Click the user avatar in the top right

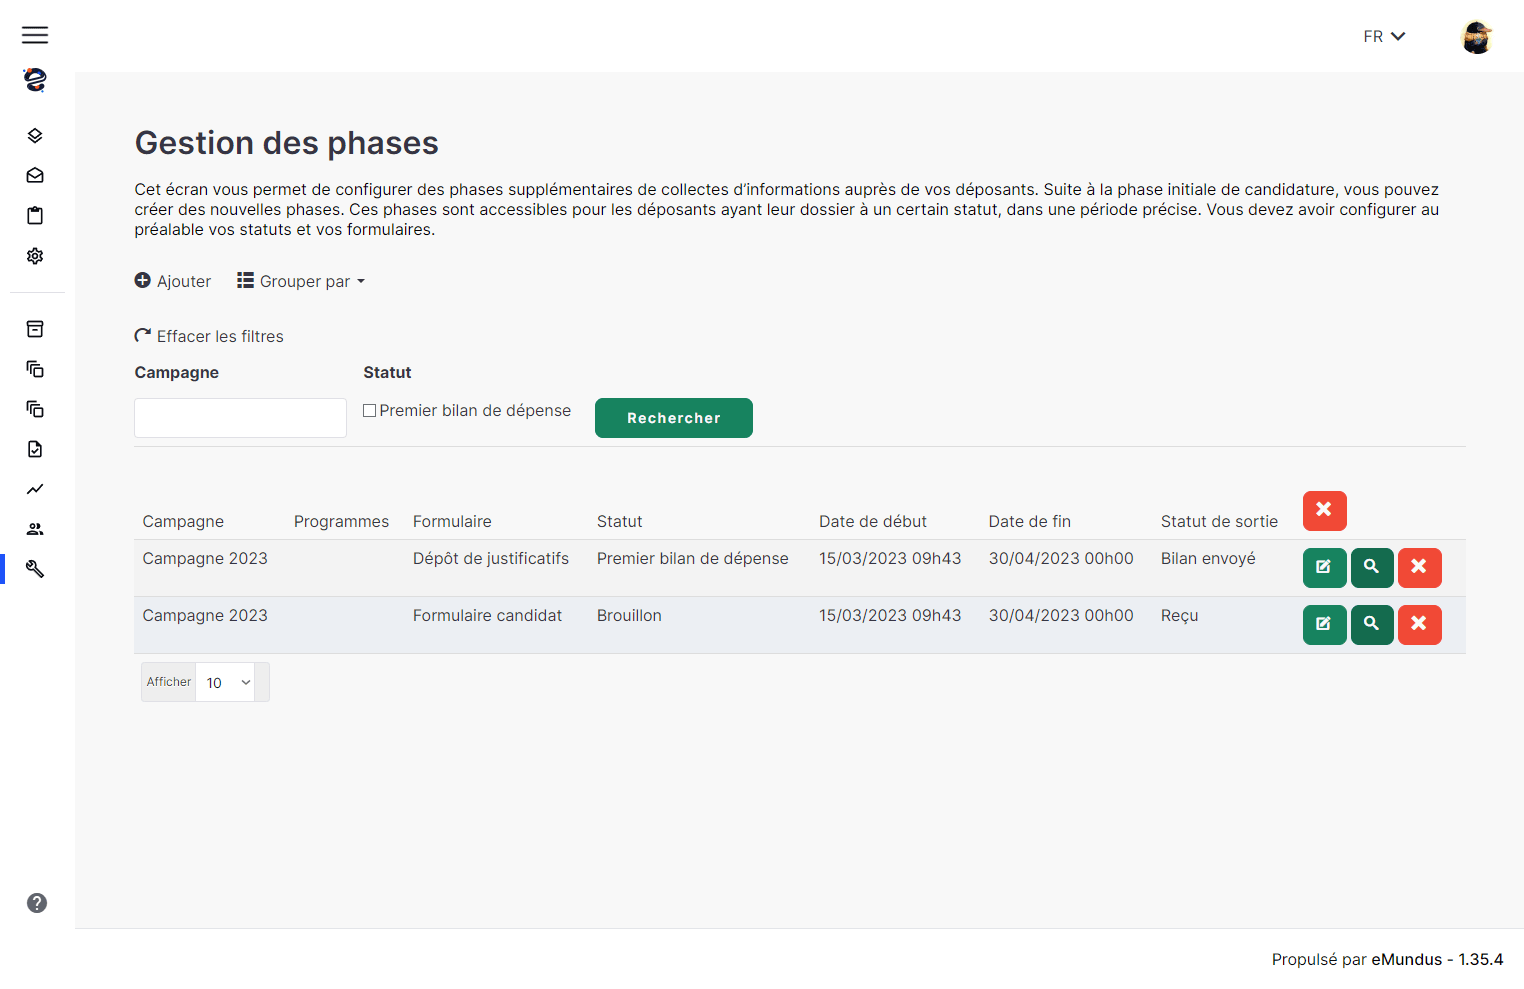[1476, 36]
